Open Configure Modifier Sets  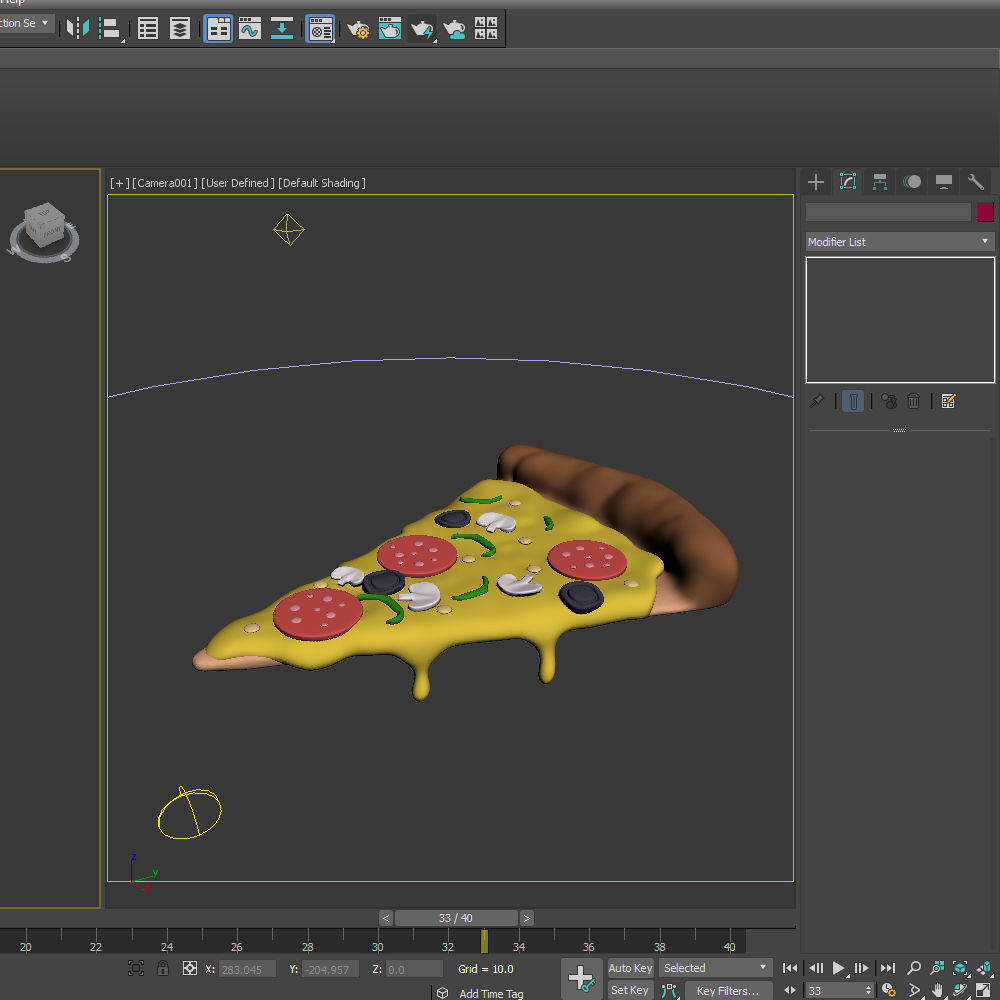(x=948, y=401)
